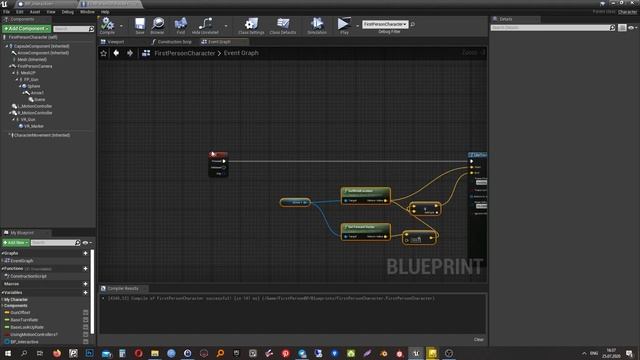Open the Asset menu
640x360 pixels.
[35, 12]
